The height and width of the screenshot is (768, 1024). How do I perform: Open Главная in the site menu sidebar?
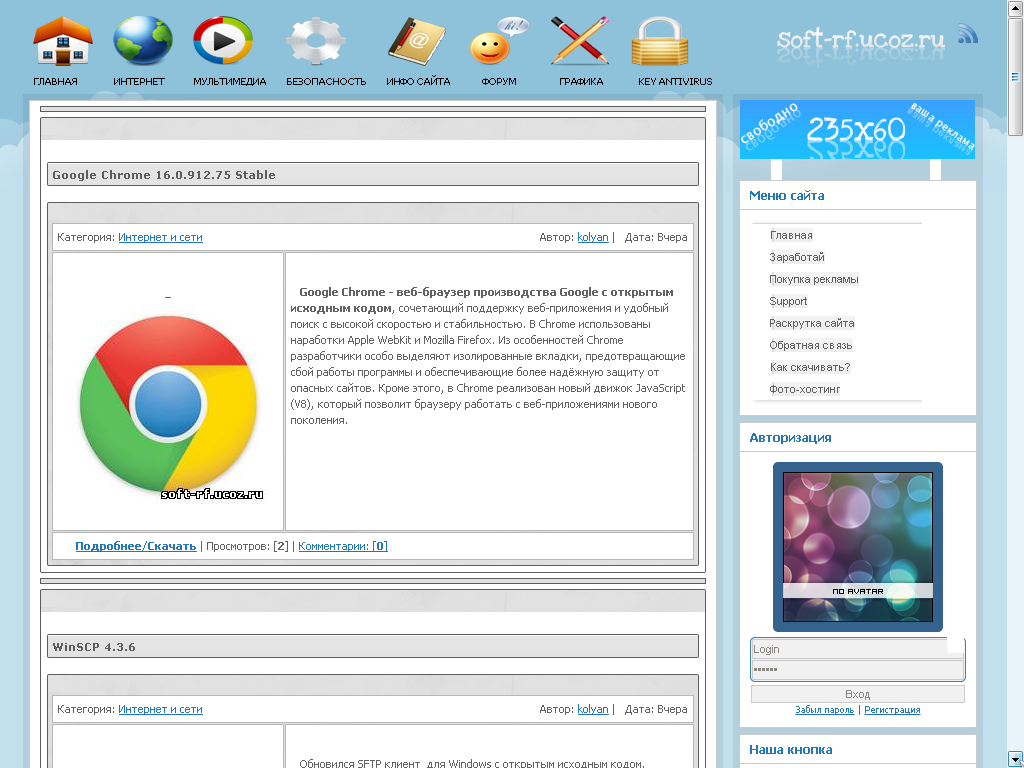(791, 235)
